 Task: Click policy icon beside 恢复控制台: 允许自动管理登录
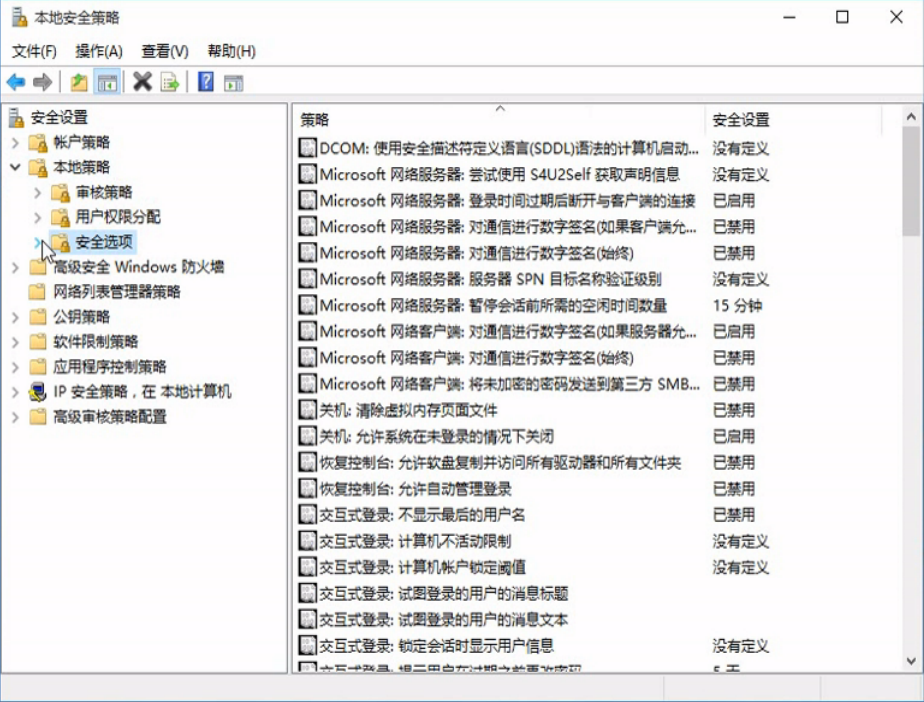click(307, 489)
